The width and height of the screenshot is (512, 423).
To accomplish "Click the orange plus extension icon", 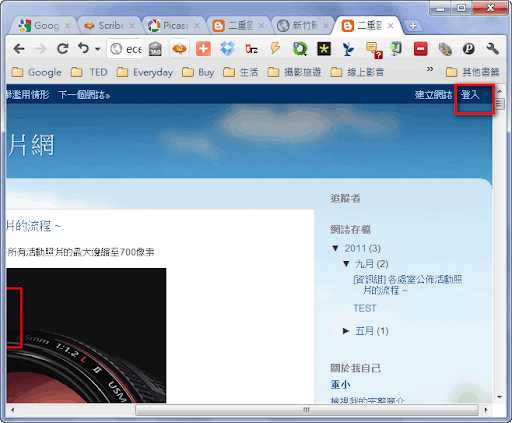I will pyautogui.click(x=203, y=49).
